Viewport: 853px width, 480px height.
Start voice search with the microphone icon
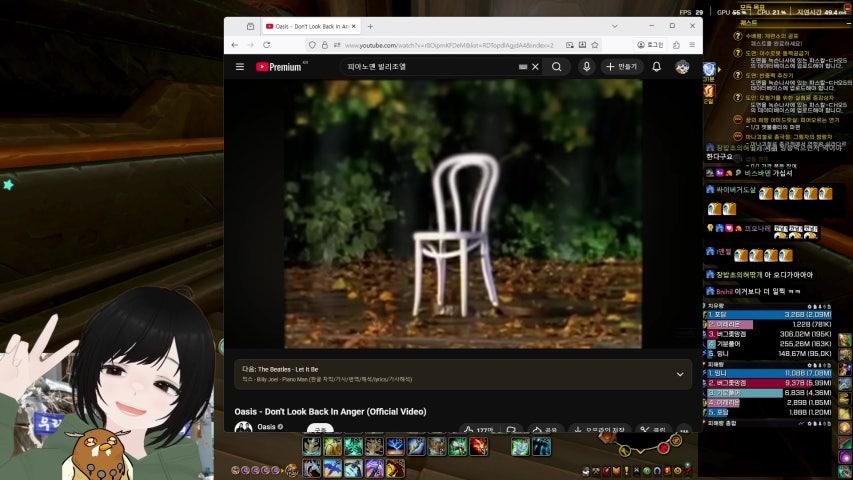click(x=586, y=67)
